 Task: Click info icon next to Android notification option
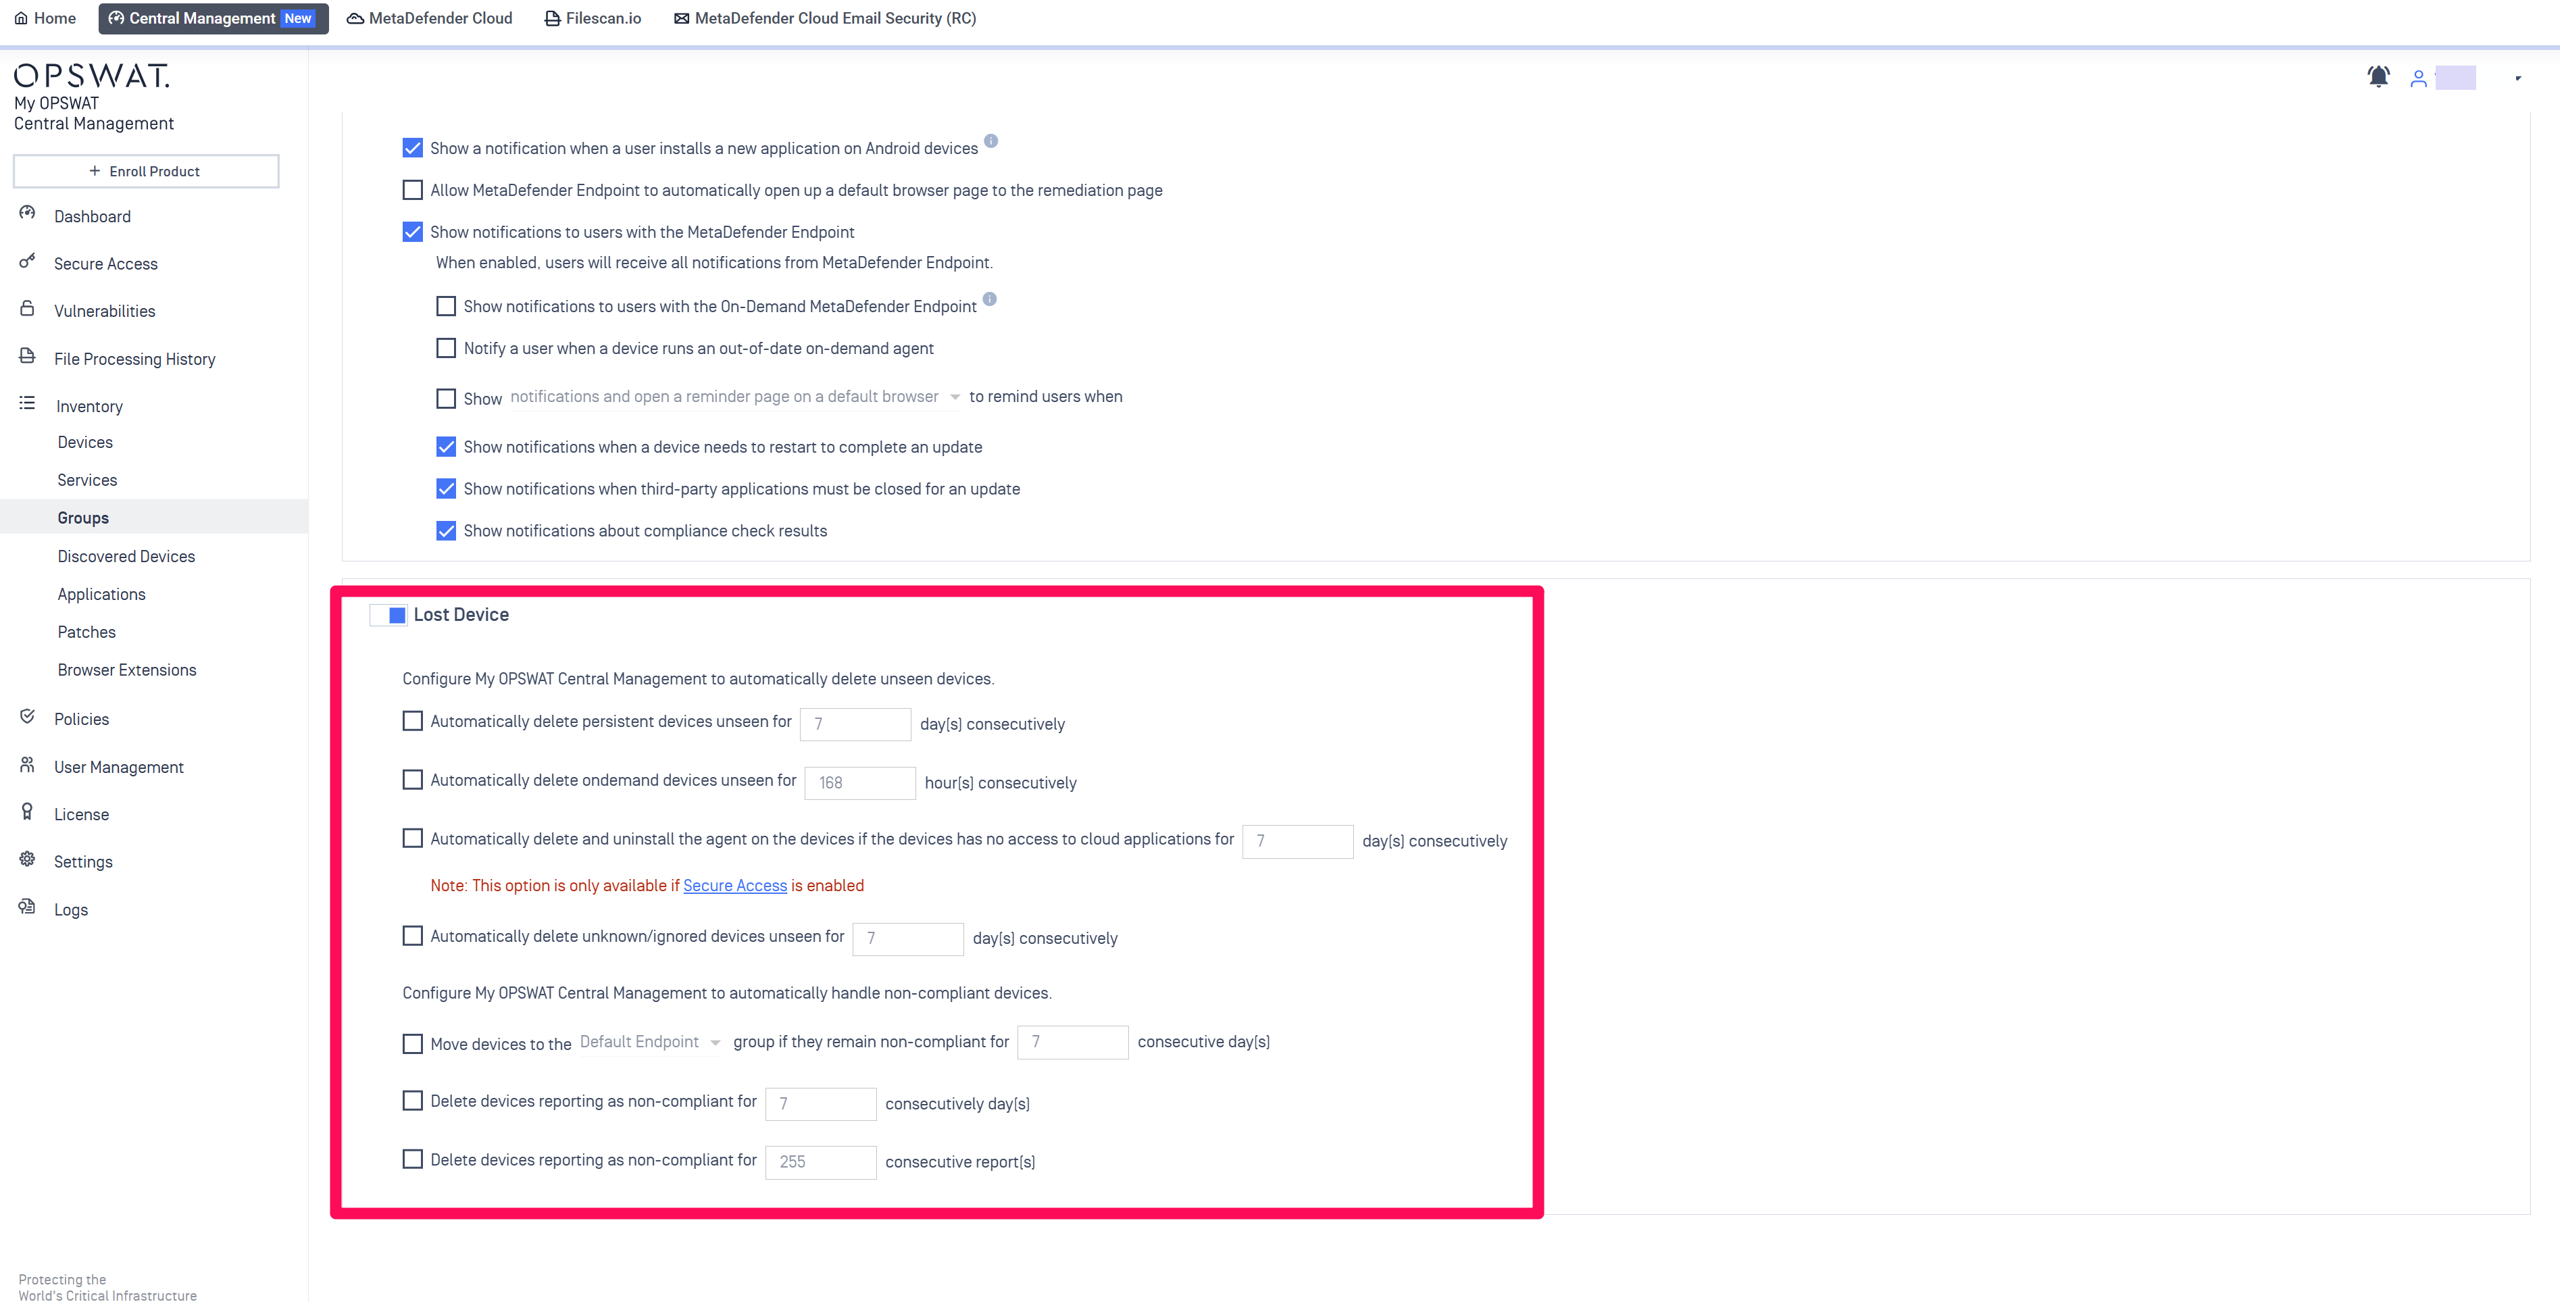991,141
